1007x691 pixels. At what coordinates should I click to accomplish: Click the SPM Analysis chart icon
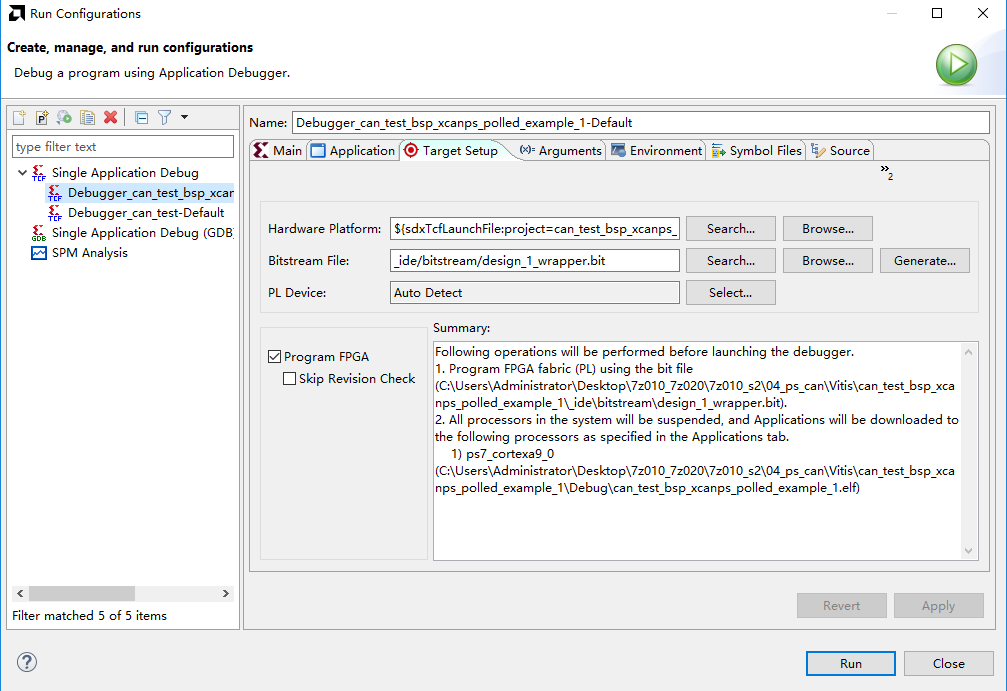click(x=39, y=253)
